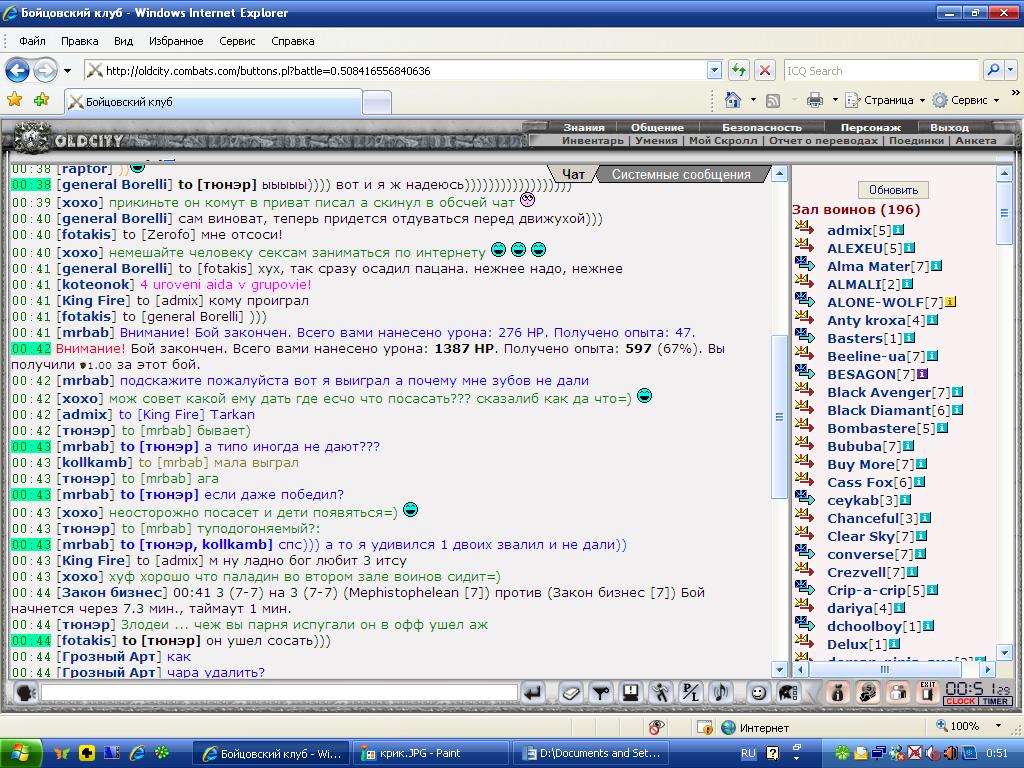Click the eraser clear chat icon
This screenshot has height=768, width=1024.
pyautogui.click(x=570, y=693)
